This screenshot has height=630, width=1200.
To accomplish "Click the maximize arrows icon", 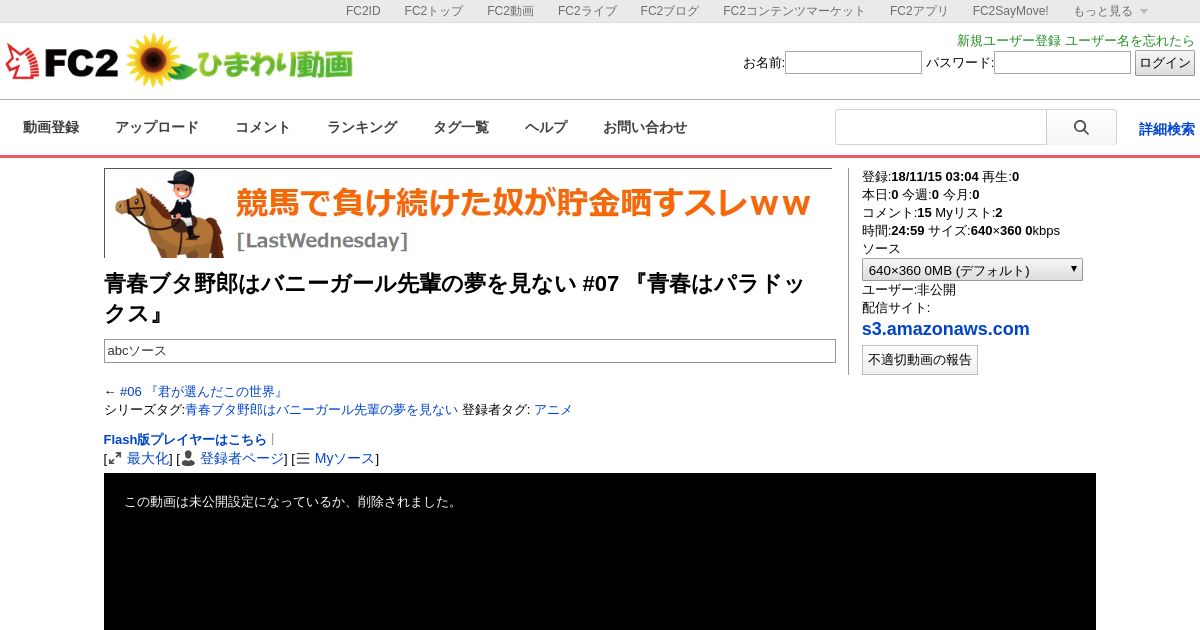I will point(115,459).
